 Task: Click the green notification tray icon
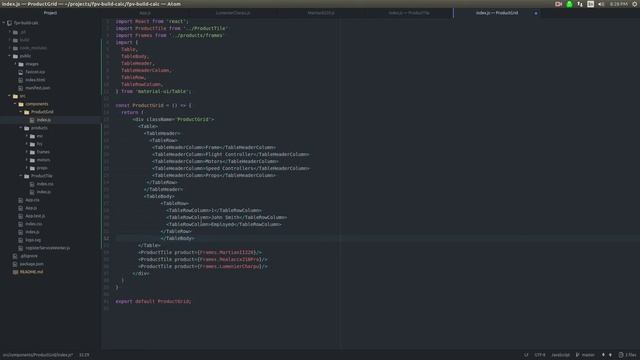coord(569,4)
